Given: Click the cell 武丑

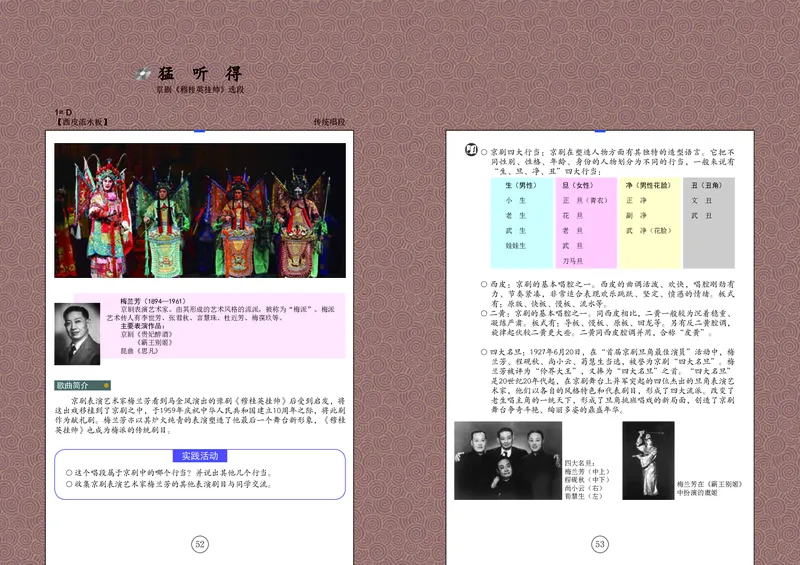Looking at the screenshot, I should 702,215.
